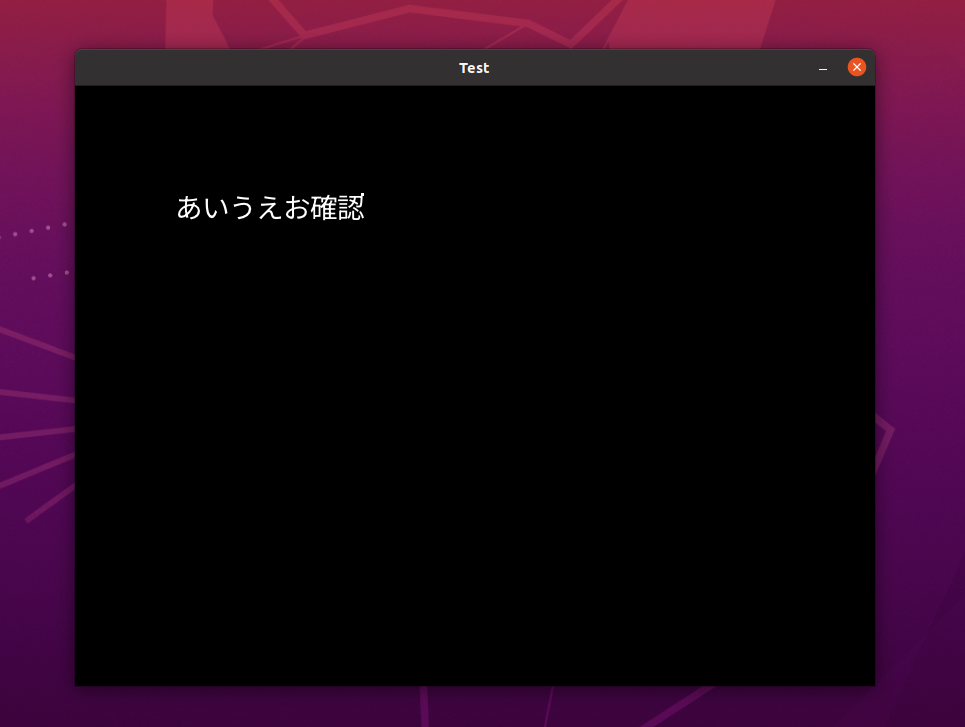Click the 確 kanji in the text
Viewport: 965px width, 727px height.
pos(324,208)
